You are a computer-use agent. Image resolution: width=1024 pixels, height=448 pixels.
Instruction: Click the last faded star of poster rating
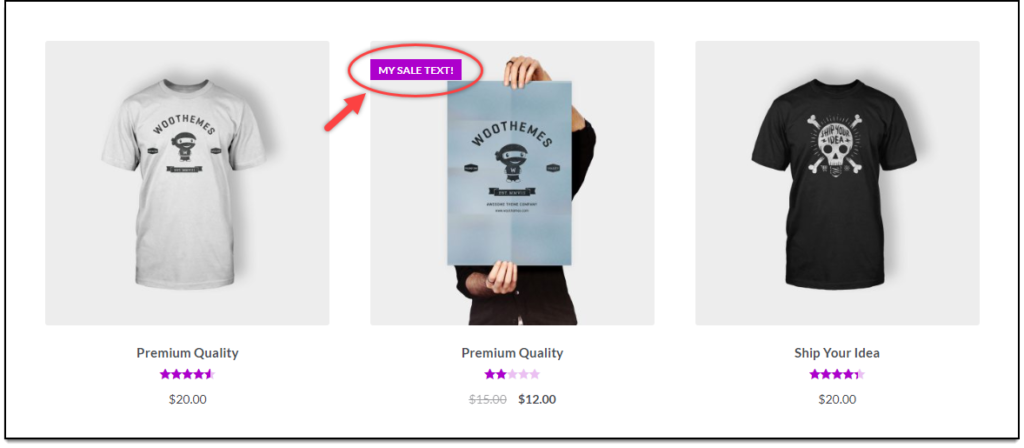click(x=535, y=374)
